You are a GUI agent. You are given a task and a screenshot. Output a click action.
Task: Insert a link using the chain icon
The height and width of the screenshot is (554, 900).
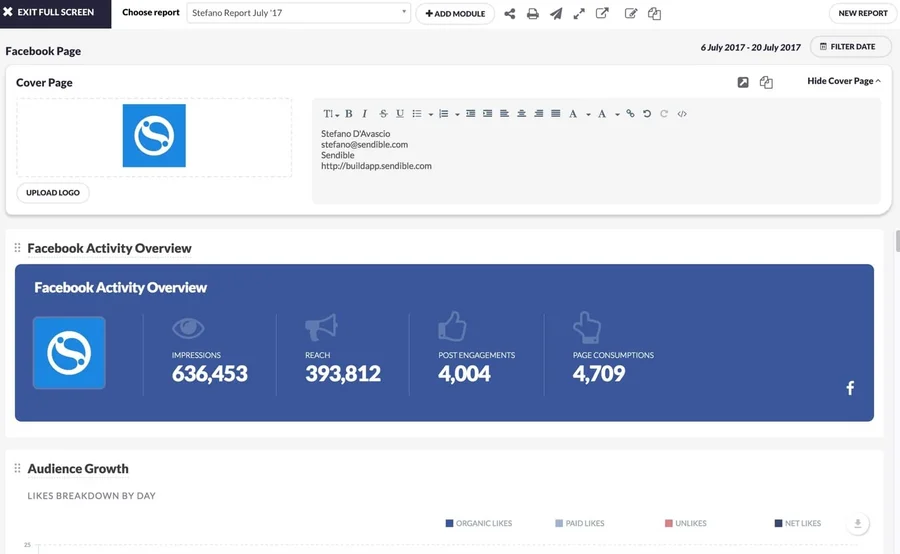point(630,114)
